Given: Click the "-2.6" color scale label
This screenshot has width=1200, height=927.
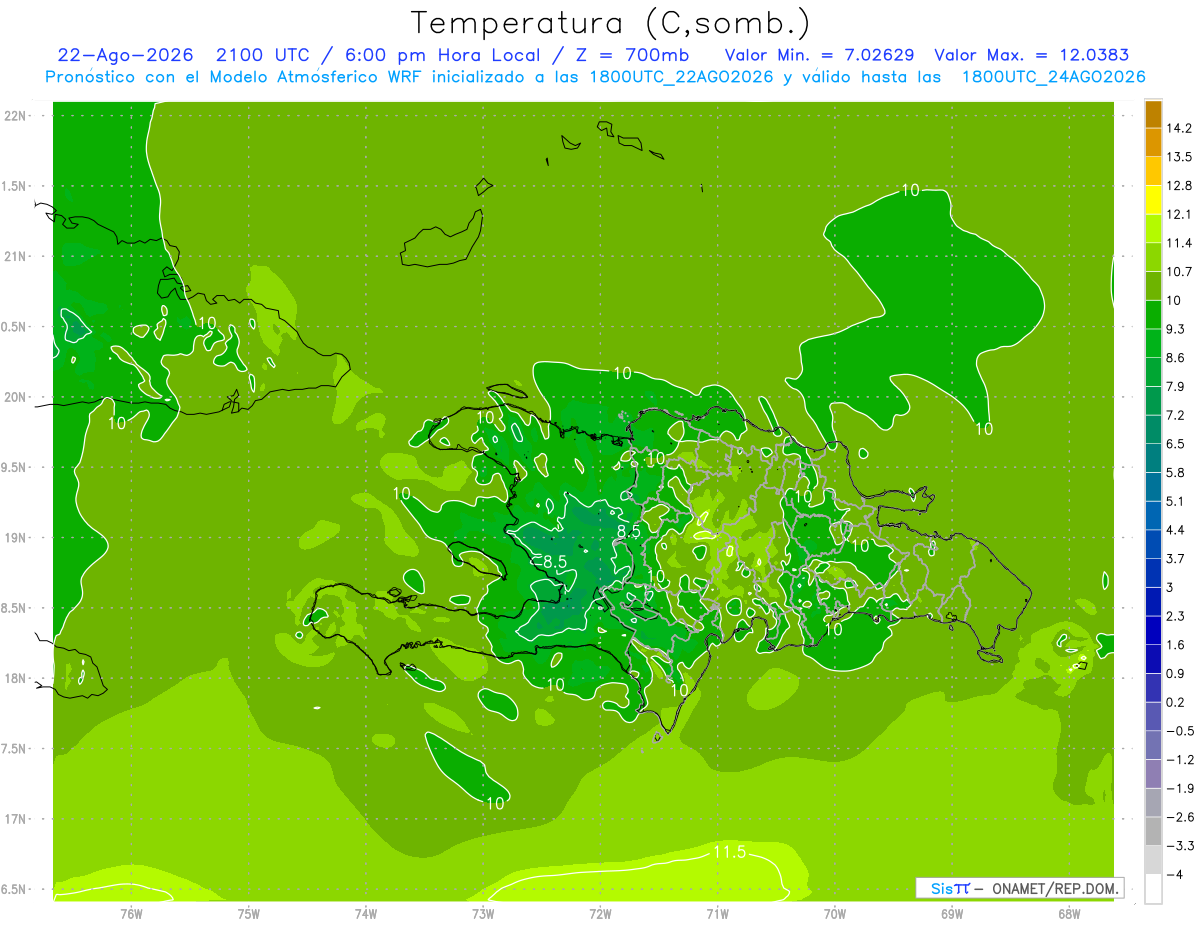Looking at the screenshot, I should click(1180, 817).
